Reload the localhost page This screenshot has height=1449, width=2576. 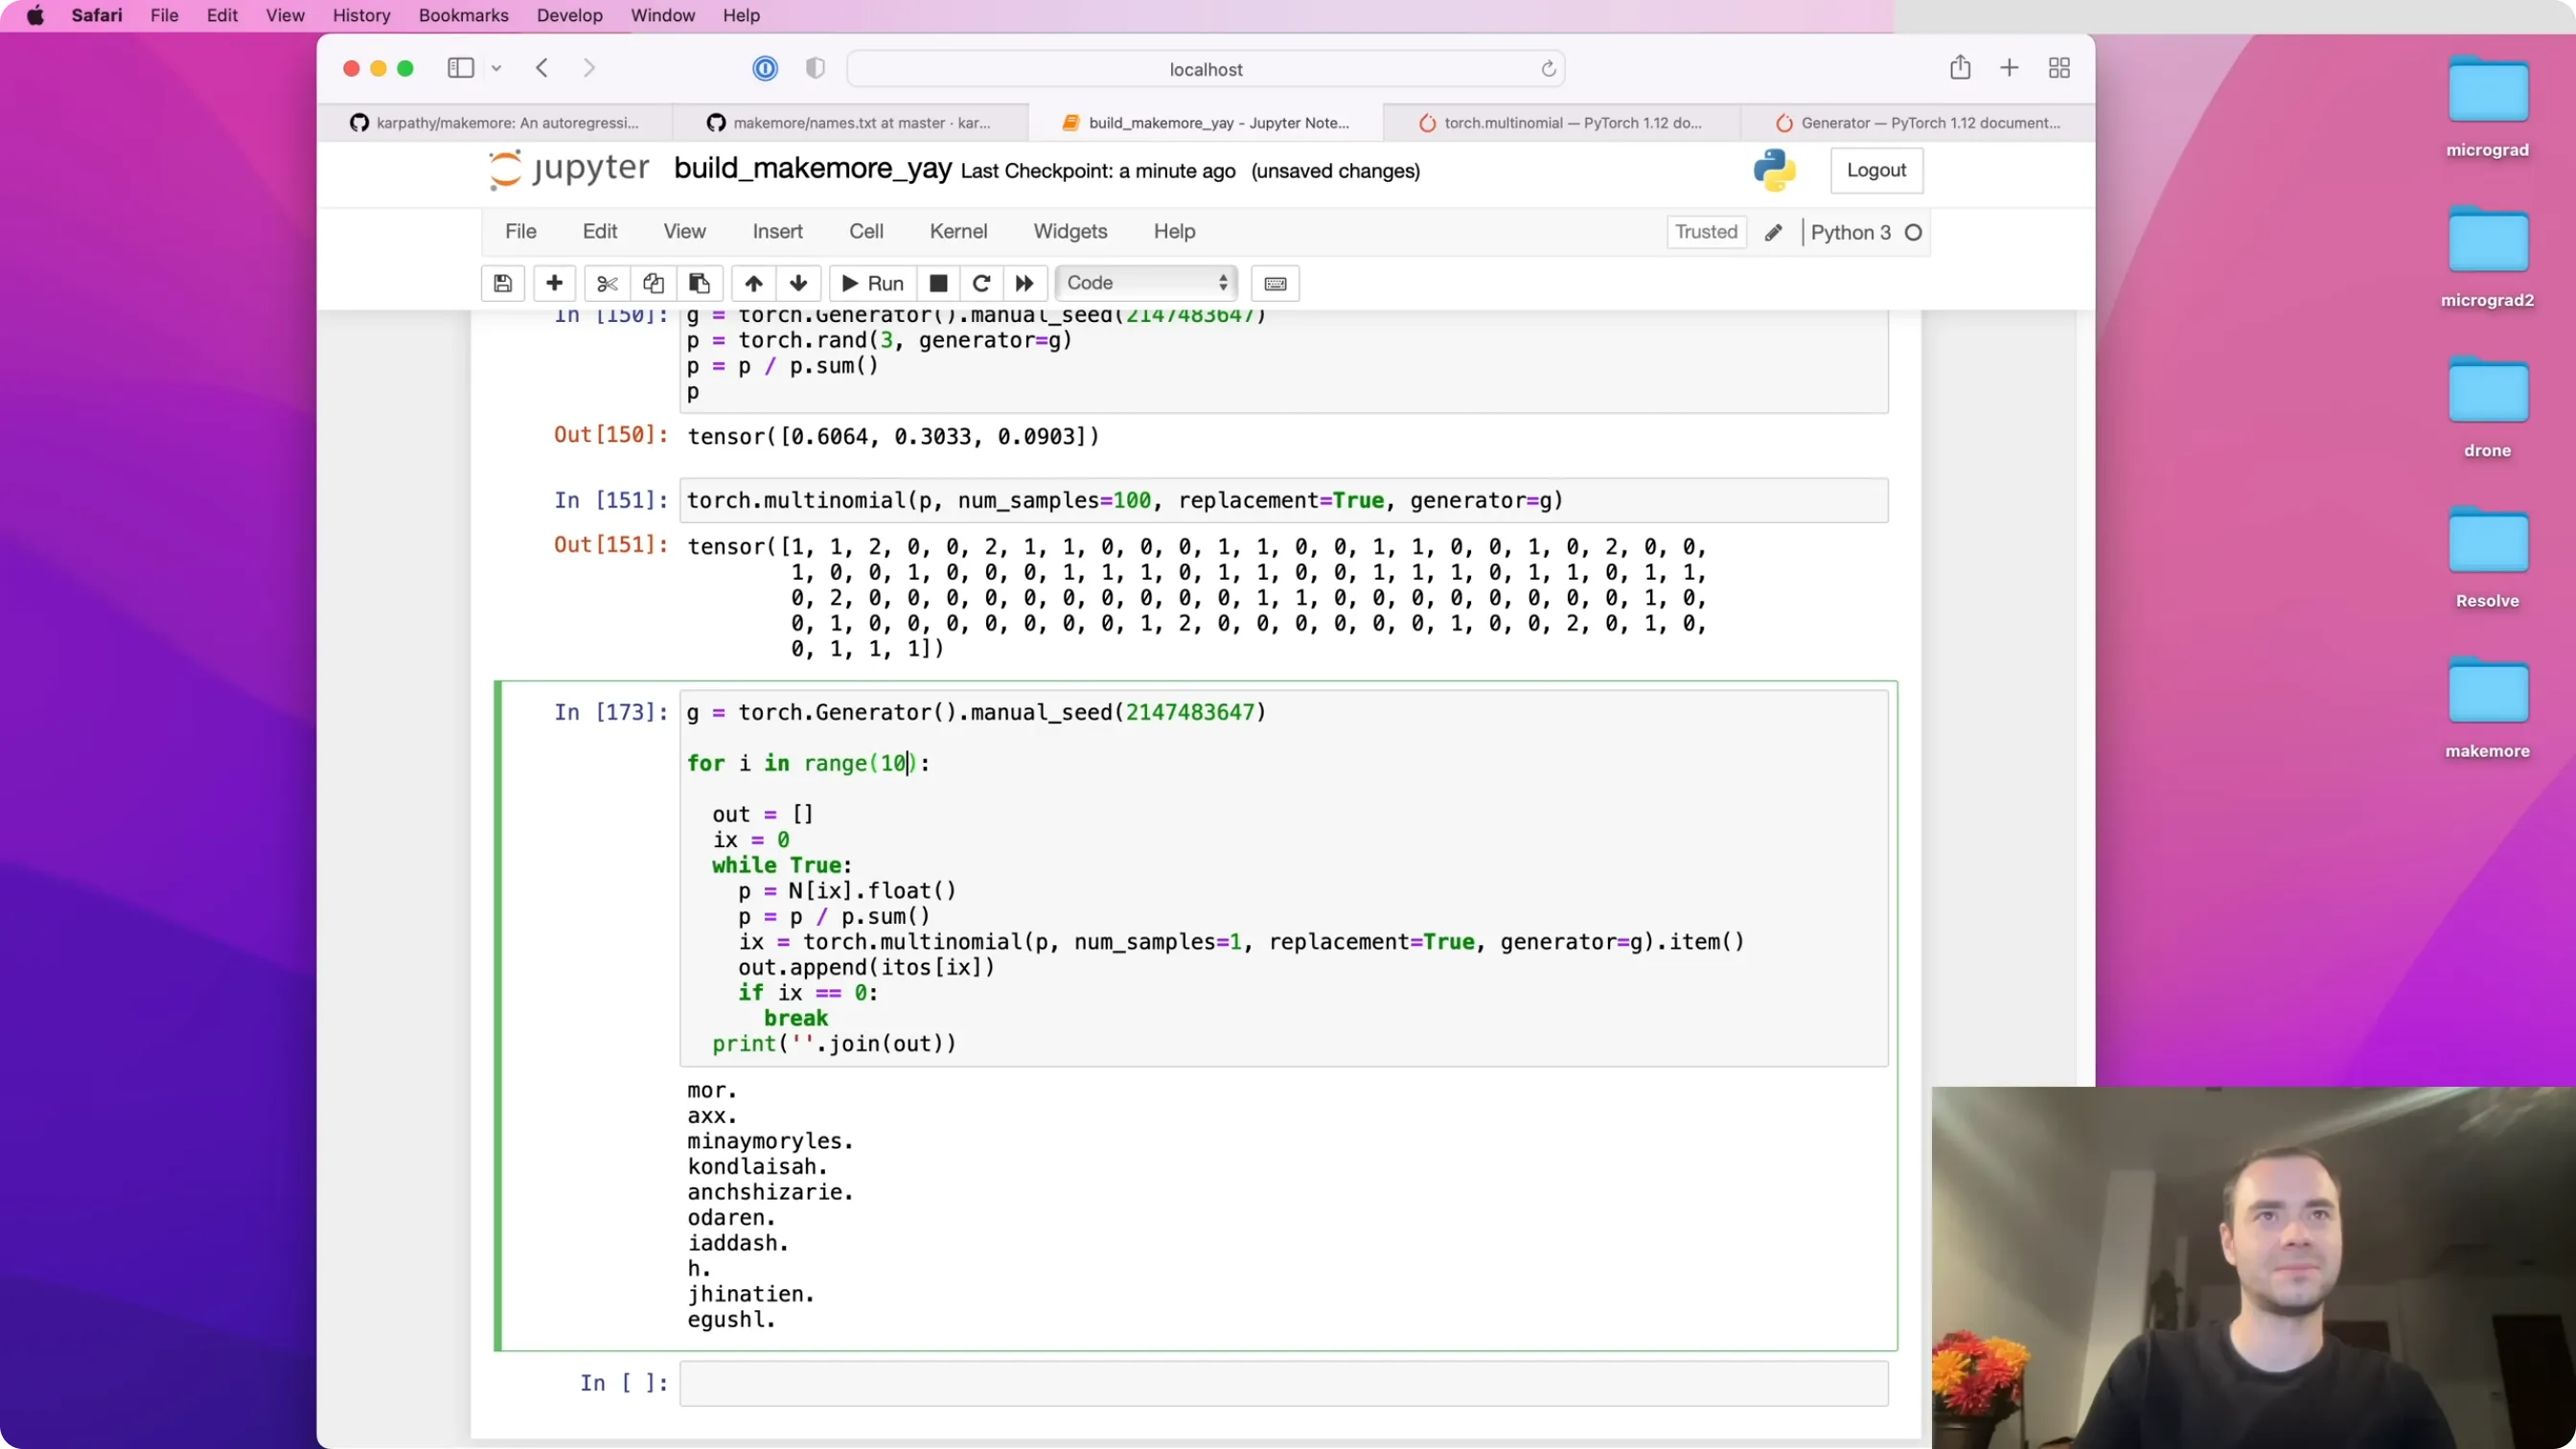point(1548,69)
